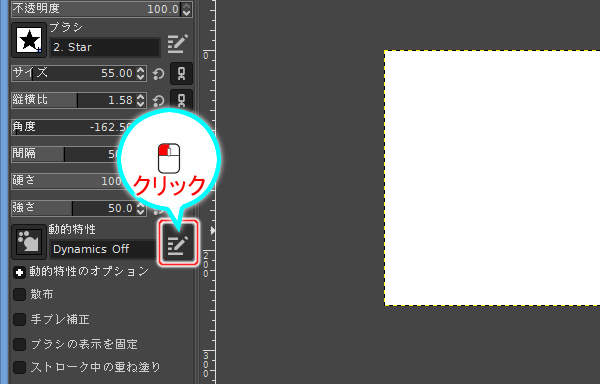Toggle the aspect ratio link chain icon
This screenshot has width=600, height=384.
pos(181,99)
